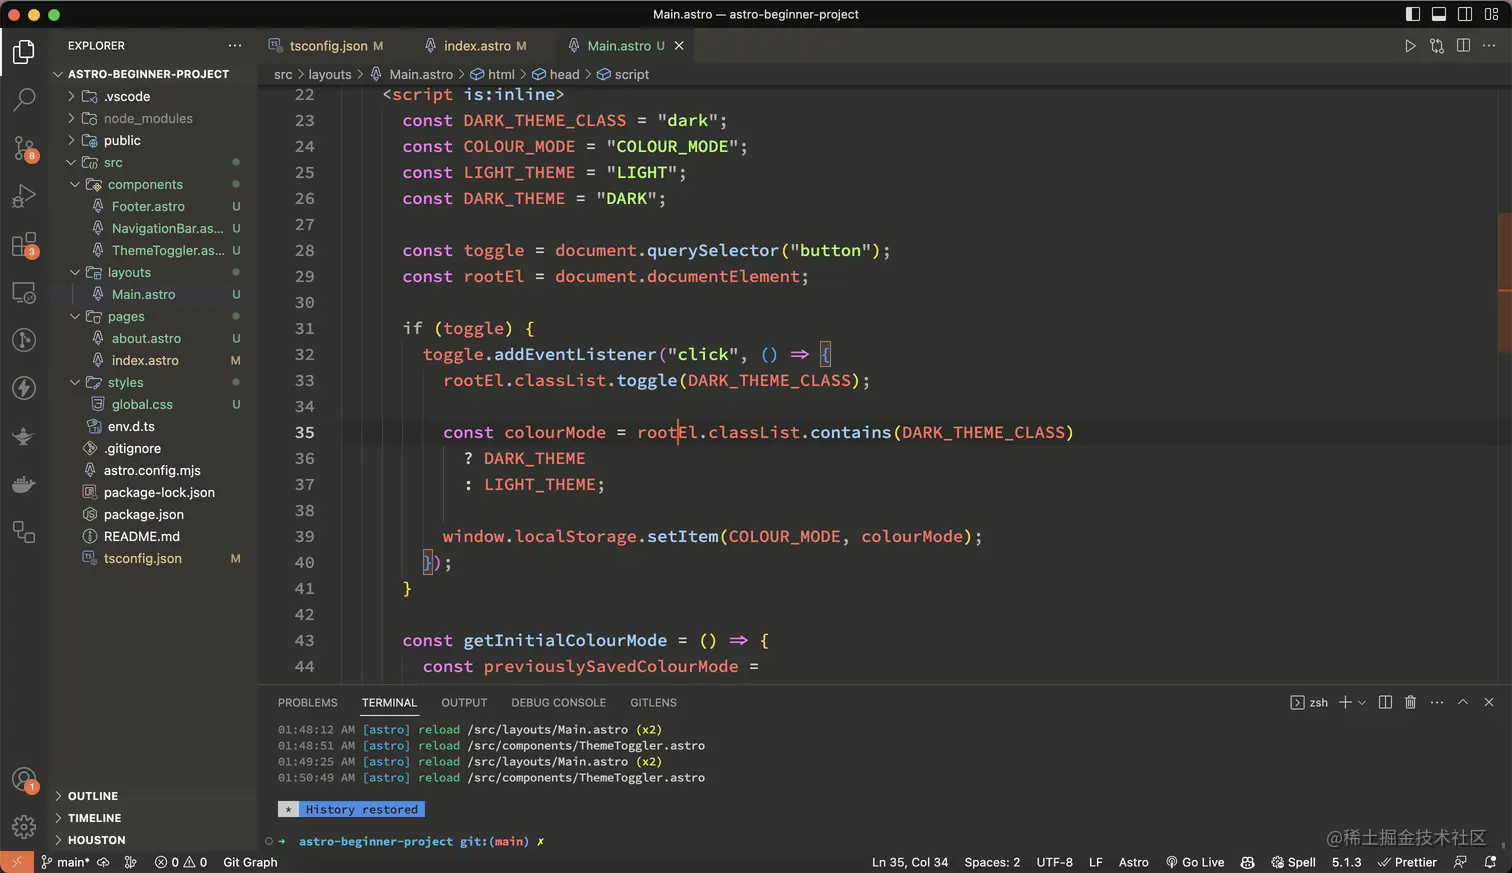Open notifications bell in status bar
1512x873 pixels.
click(1490, 862)
